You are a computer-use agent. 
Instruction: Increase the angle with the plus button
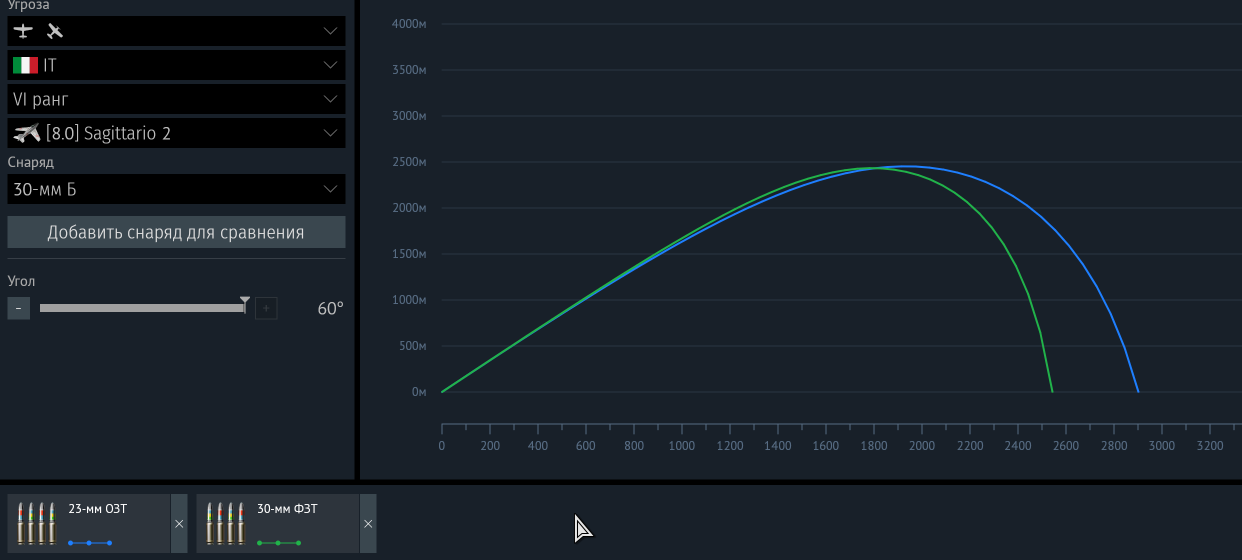click(x=266, y=308)
